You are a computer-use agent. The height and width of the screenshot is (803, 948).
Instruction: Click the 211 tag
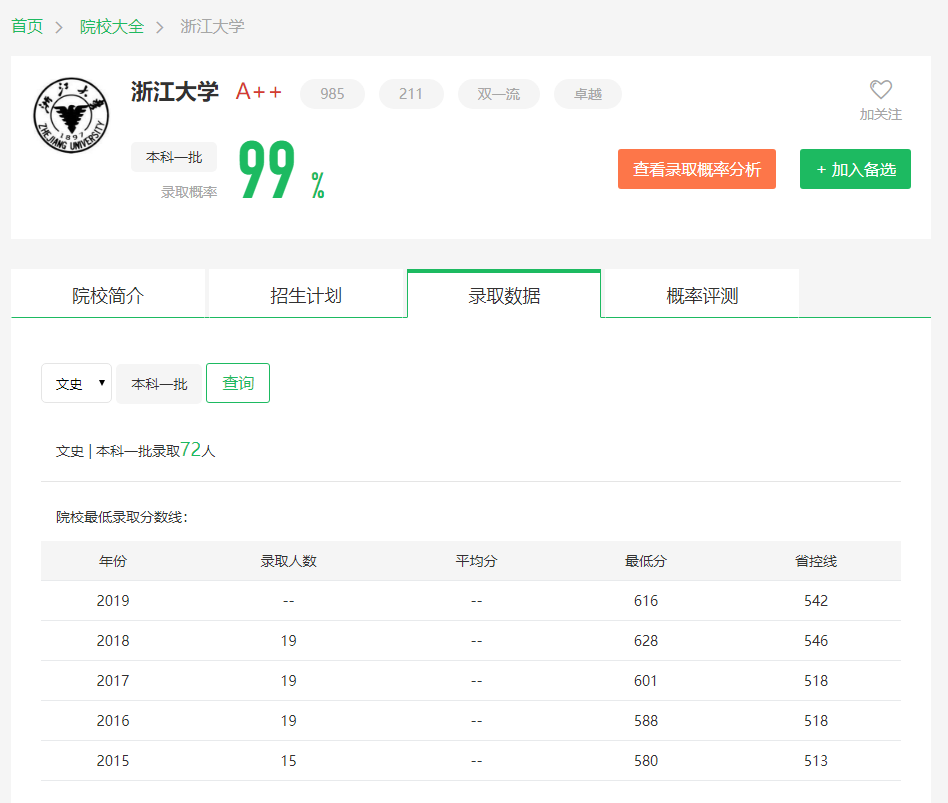[411, 94]
